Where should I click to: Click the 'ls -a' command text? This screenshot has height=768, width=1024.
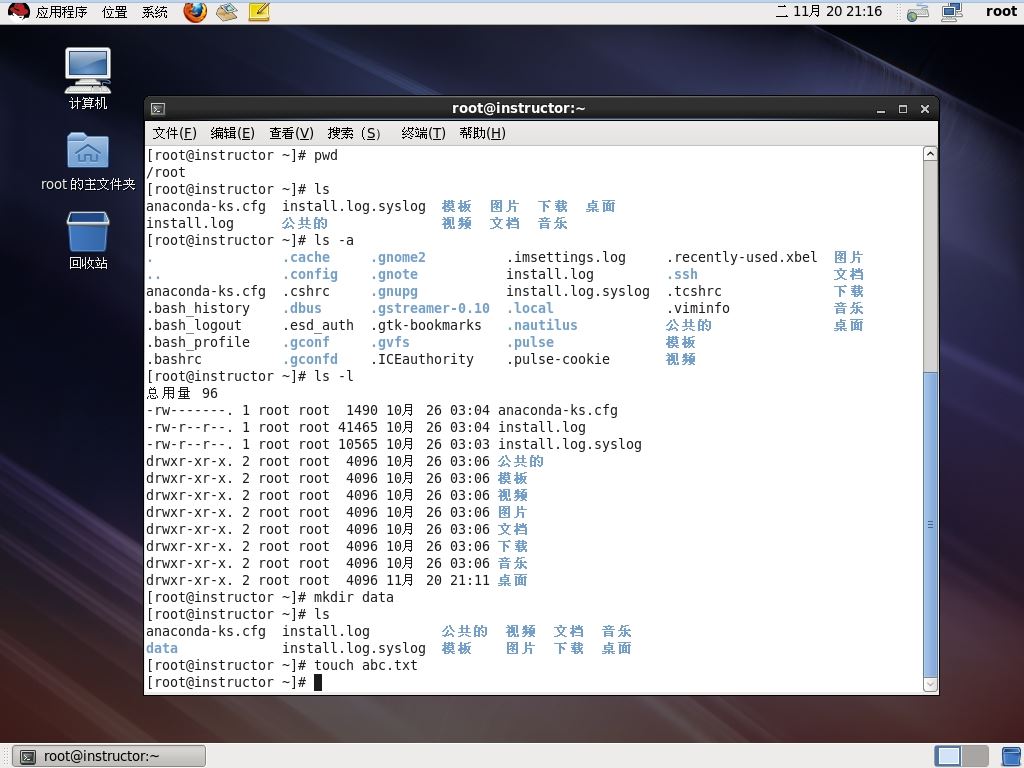(334, 240)
